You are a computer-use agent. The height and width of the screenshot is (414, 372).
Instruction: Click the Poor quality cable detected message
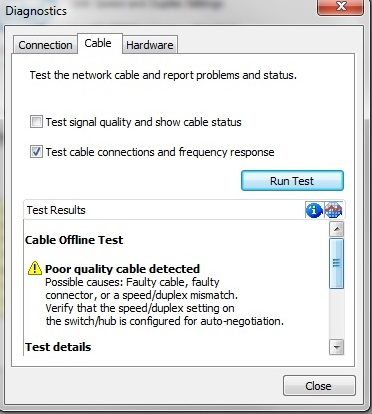(123, 269)
